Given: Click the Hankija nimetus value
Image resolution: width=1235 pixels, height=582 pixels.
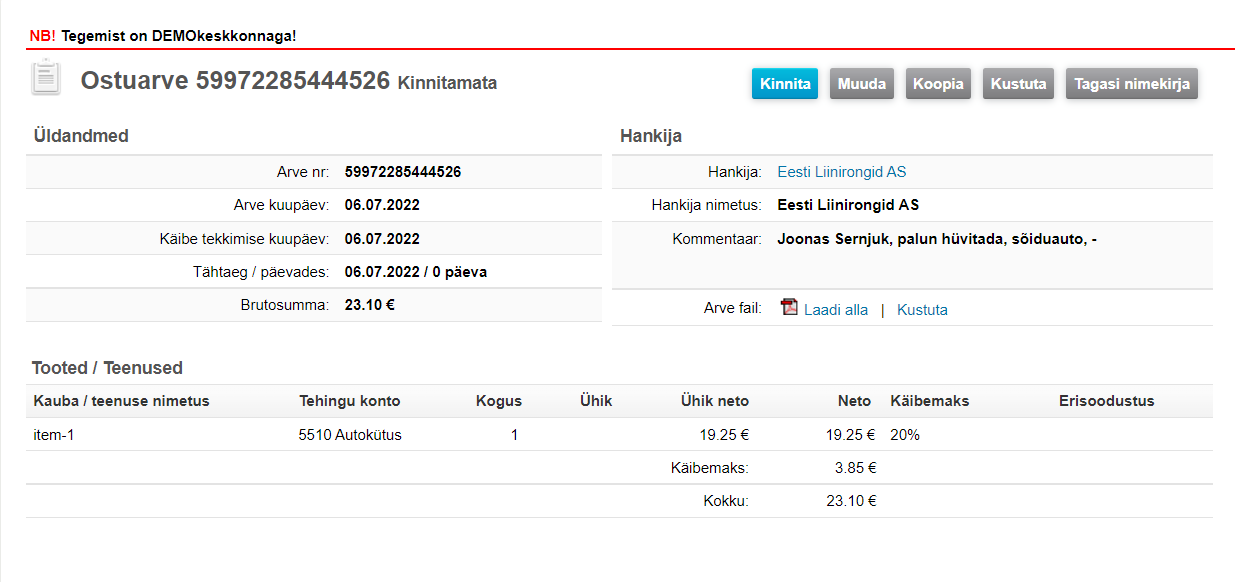Looking at the screenshot, I should click(848, 205).
